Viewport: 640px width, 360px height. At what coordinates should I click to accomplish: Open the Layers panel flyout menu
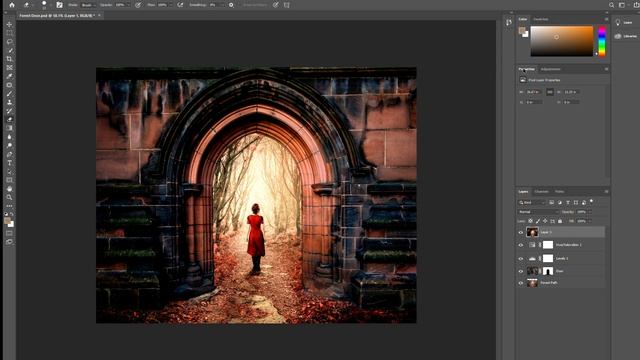click(x=607, y=191)
